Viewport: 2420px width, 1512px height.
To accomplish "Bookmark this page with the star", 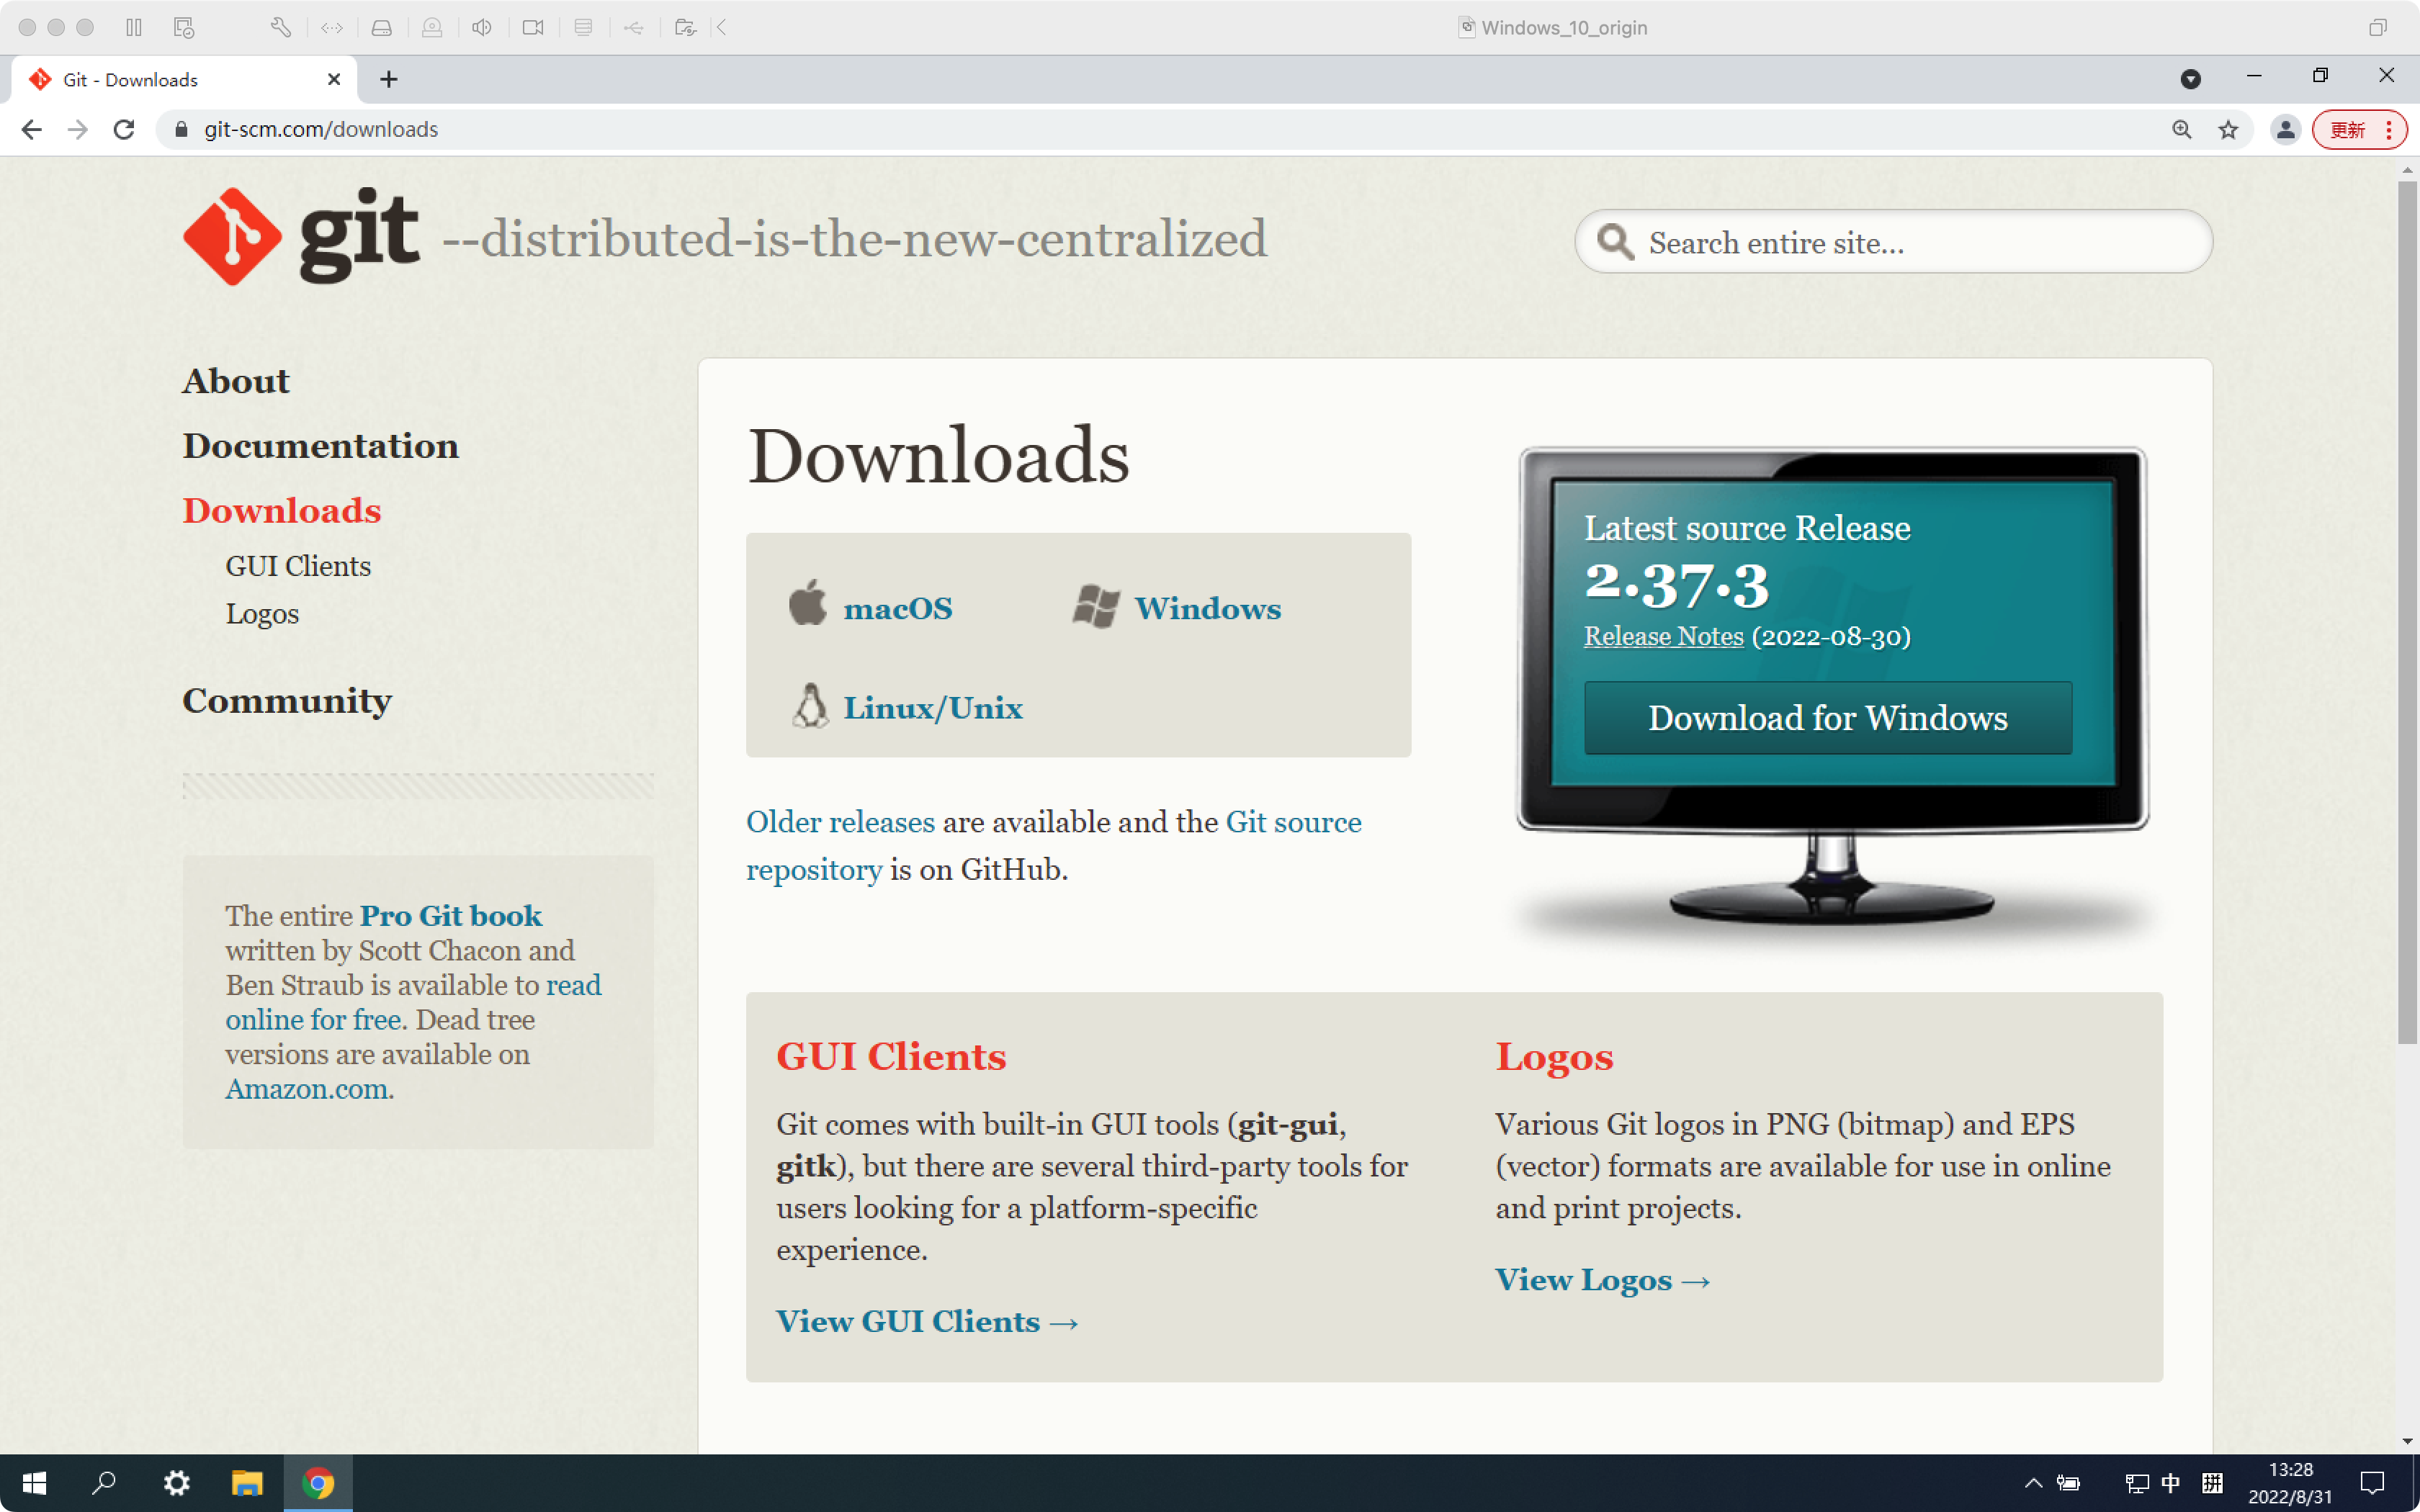I will click(2228, 129).
